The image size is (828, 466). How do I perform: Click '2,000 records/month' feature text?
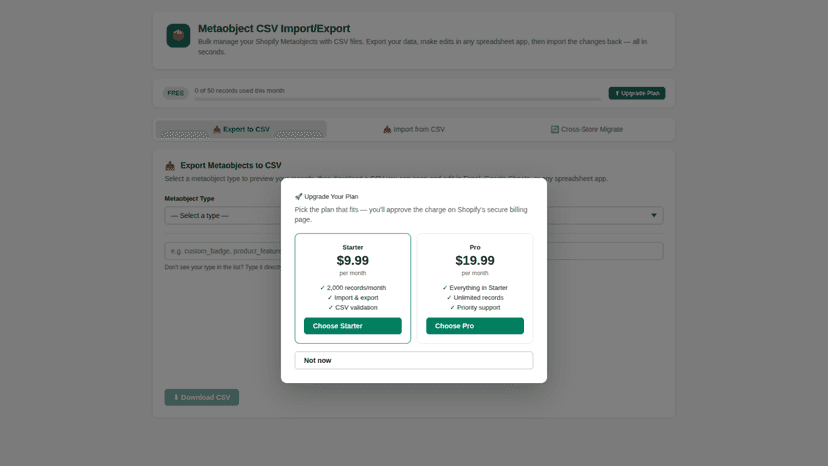tap(353, 288)
